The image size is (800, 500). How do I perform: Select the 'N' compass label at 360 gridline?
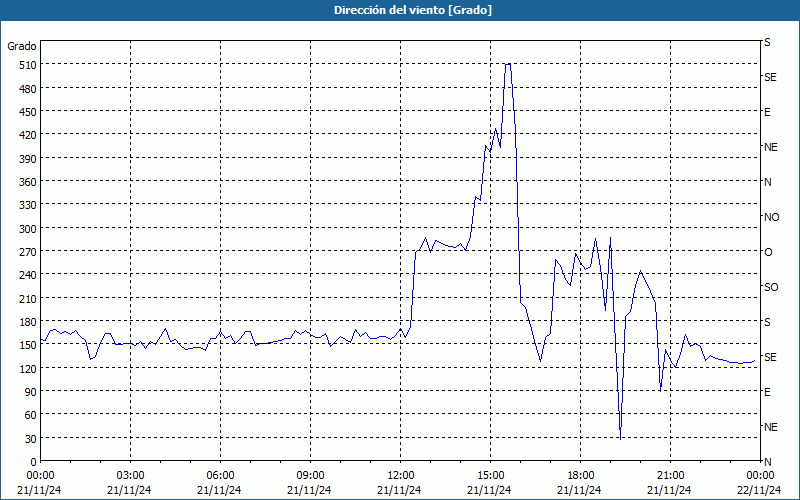click(767, 182)
